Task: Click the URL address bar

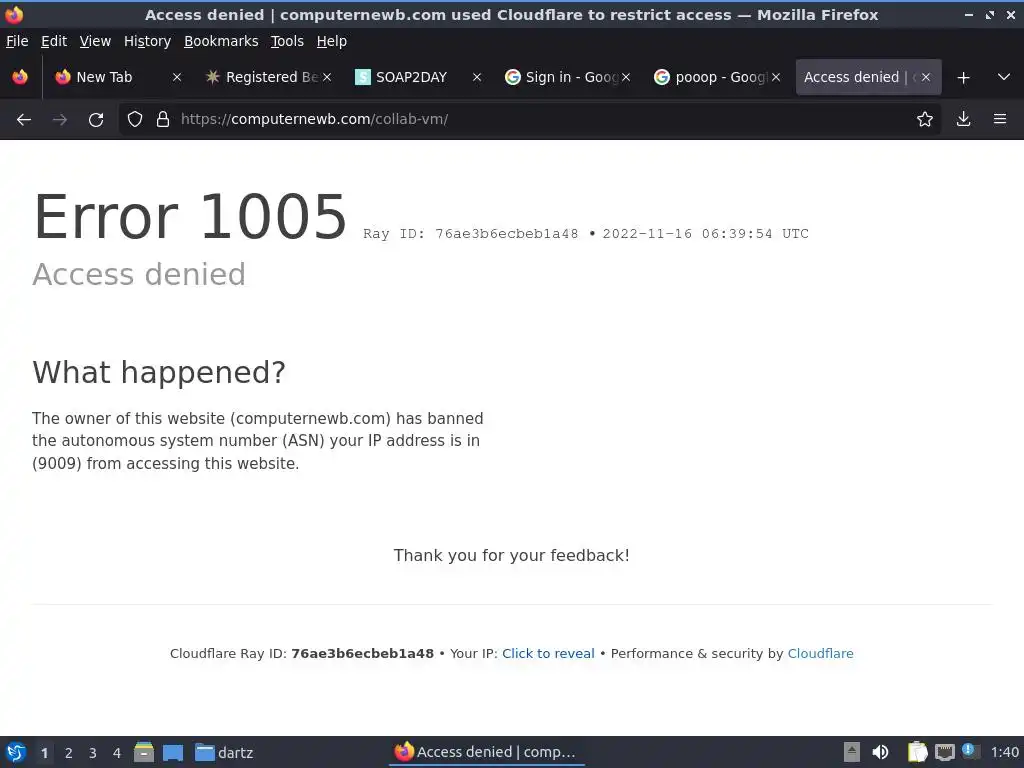Action: click(529, 119)
